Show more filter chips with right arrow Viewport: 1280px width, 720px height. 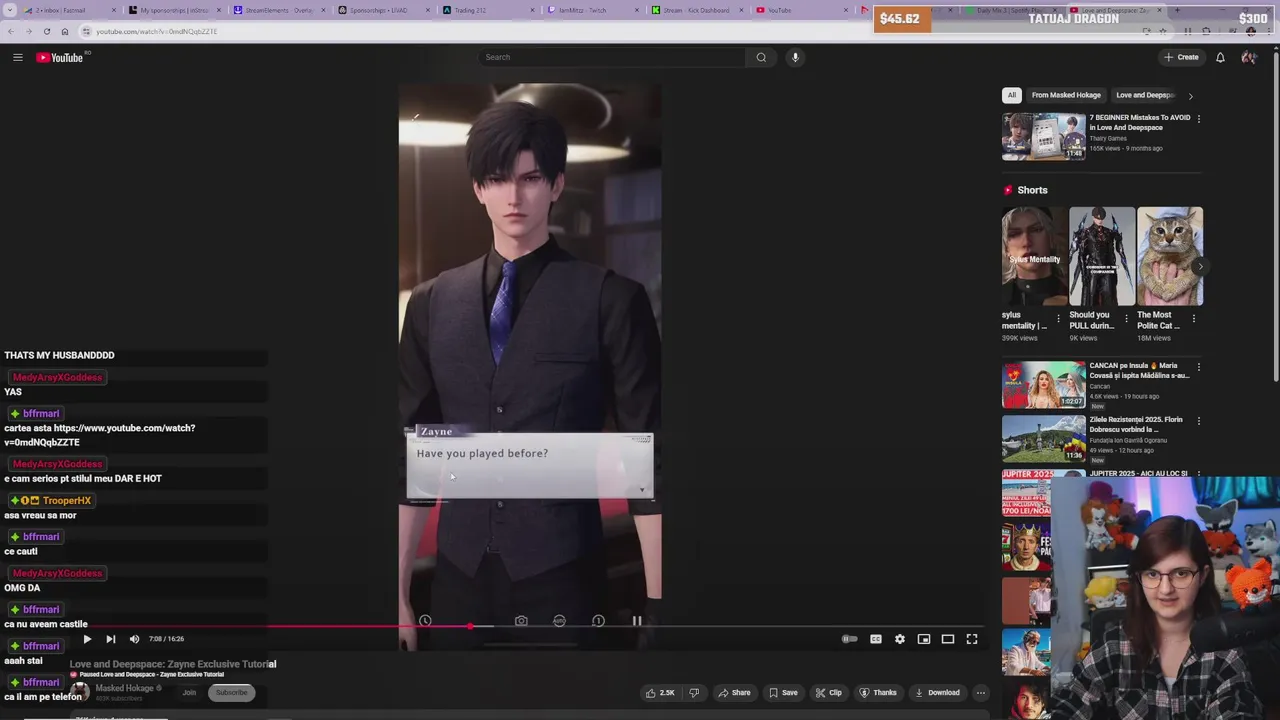[1190, 95]
